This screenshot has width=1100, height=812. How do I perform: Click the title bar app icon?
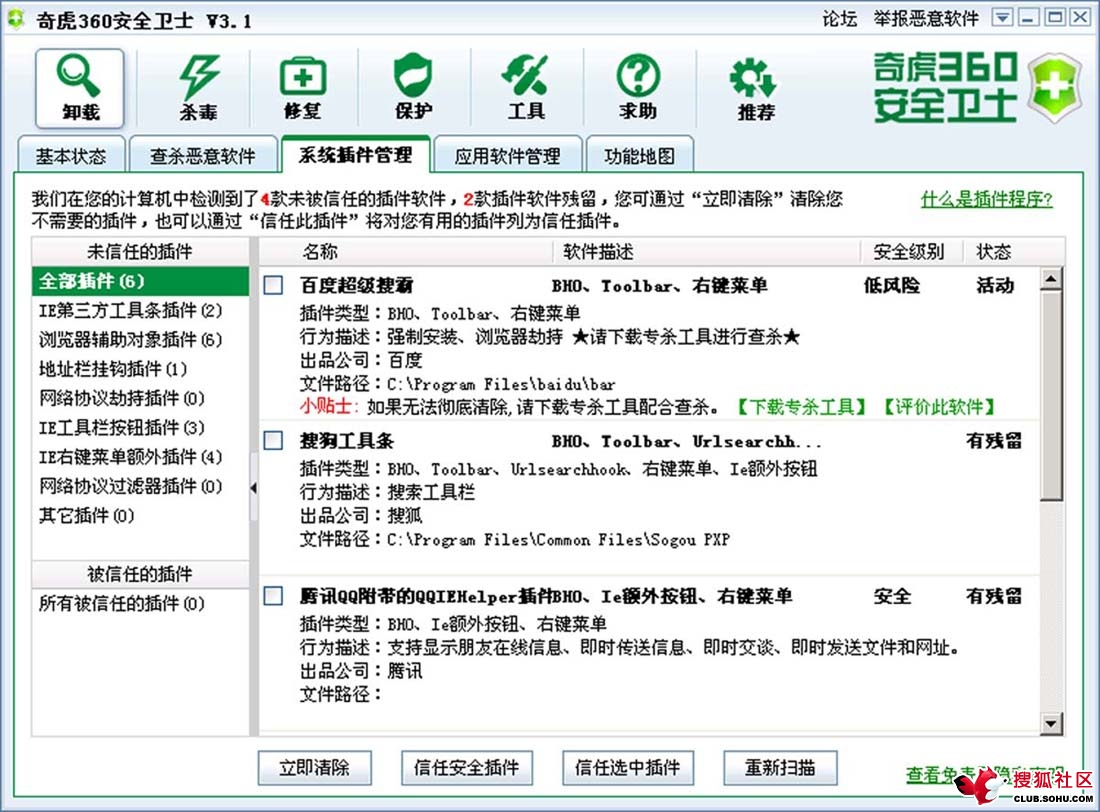point(16,19)
